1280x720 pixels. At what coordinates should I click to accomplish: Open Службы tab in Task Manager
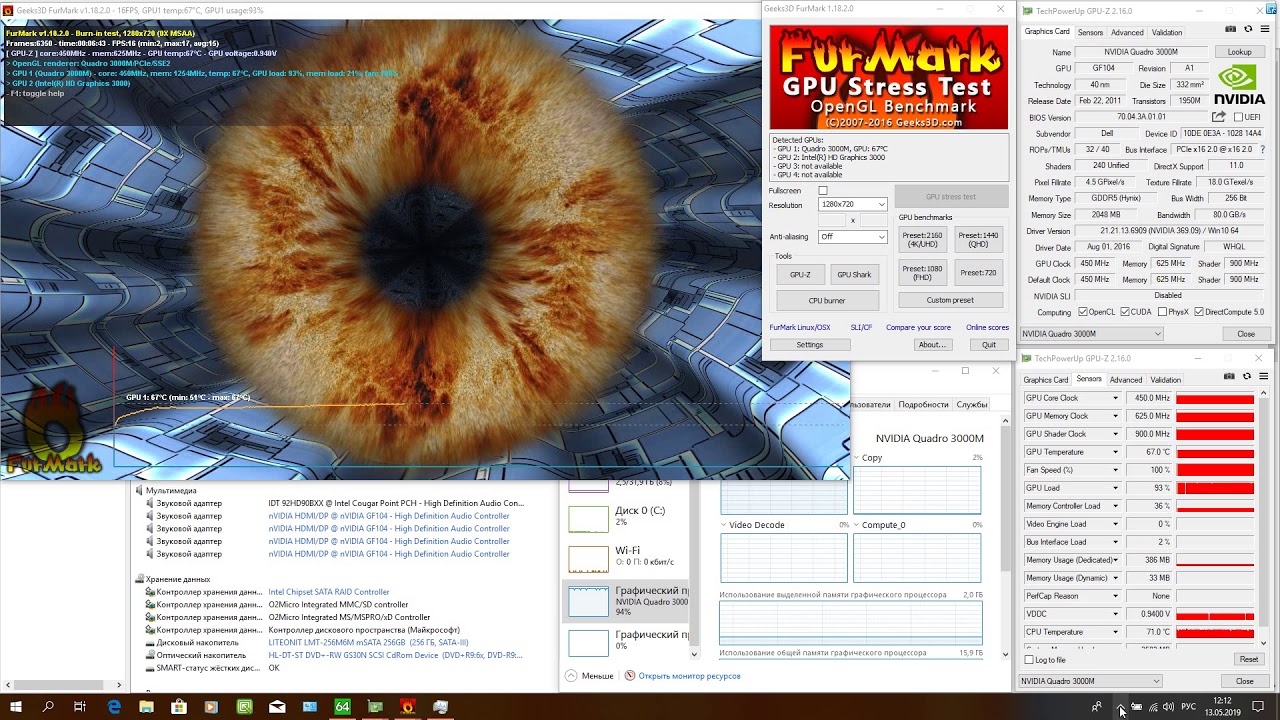pos(972,404)
